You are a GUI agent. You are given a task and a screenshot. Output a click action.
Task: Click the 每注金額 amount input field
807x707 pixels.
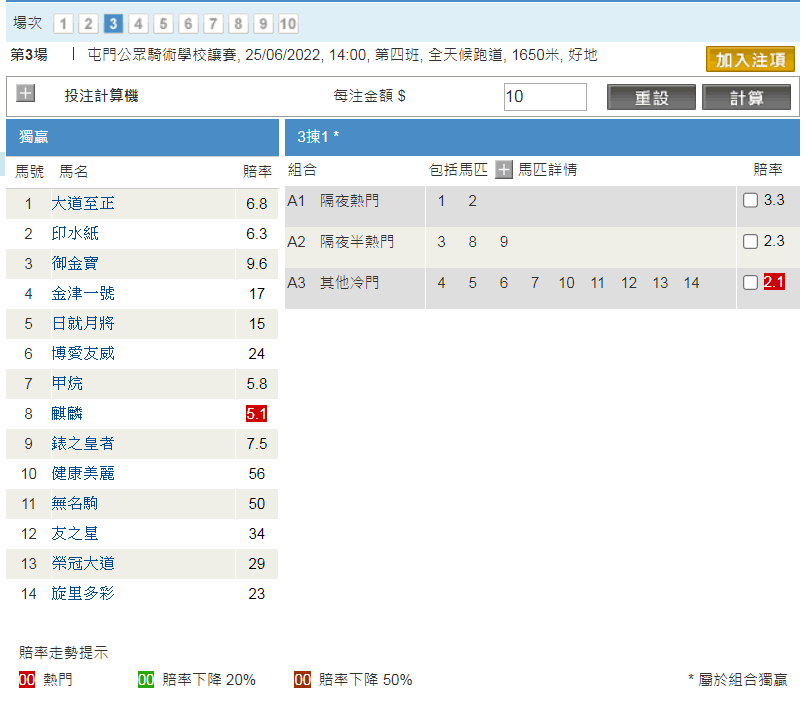545,97
